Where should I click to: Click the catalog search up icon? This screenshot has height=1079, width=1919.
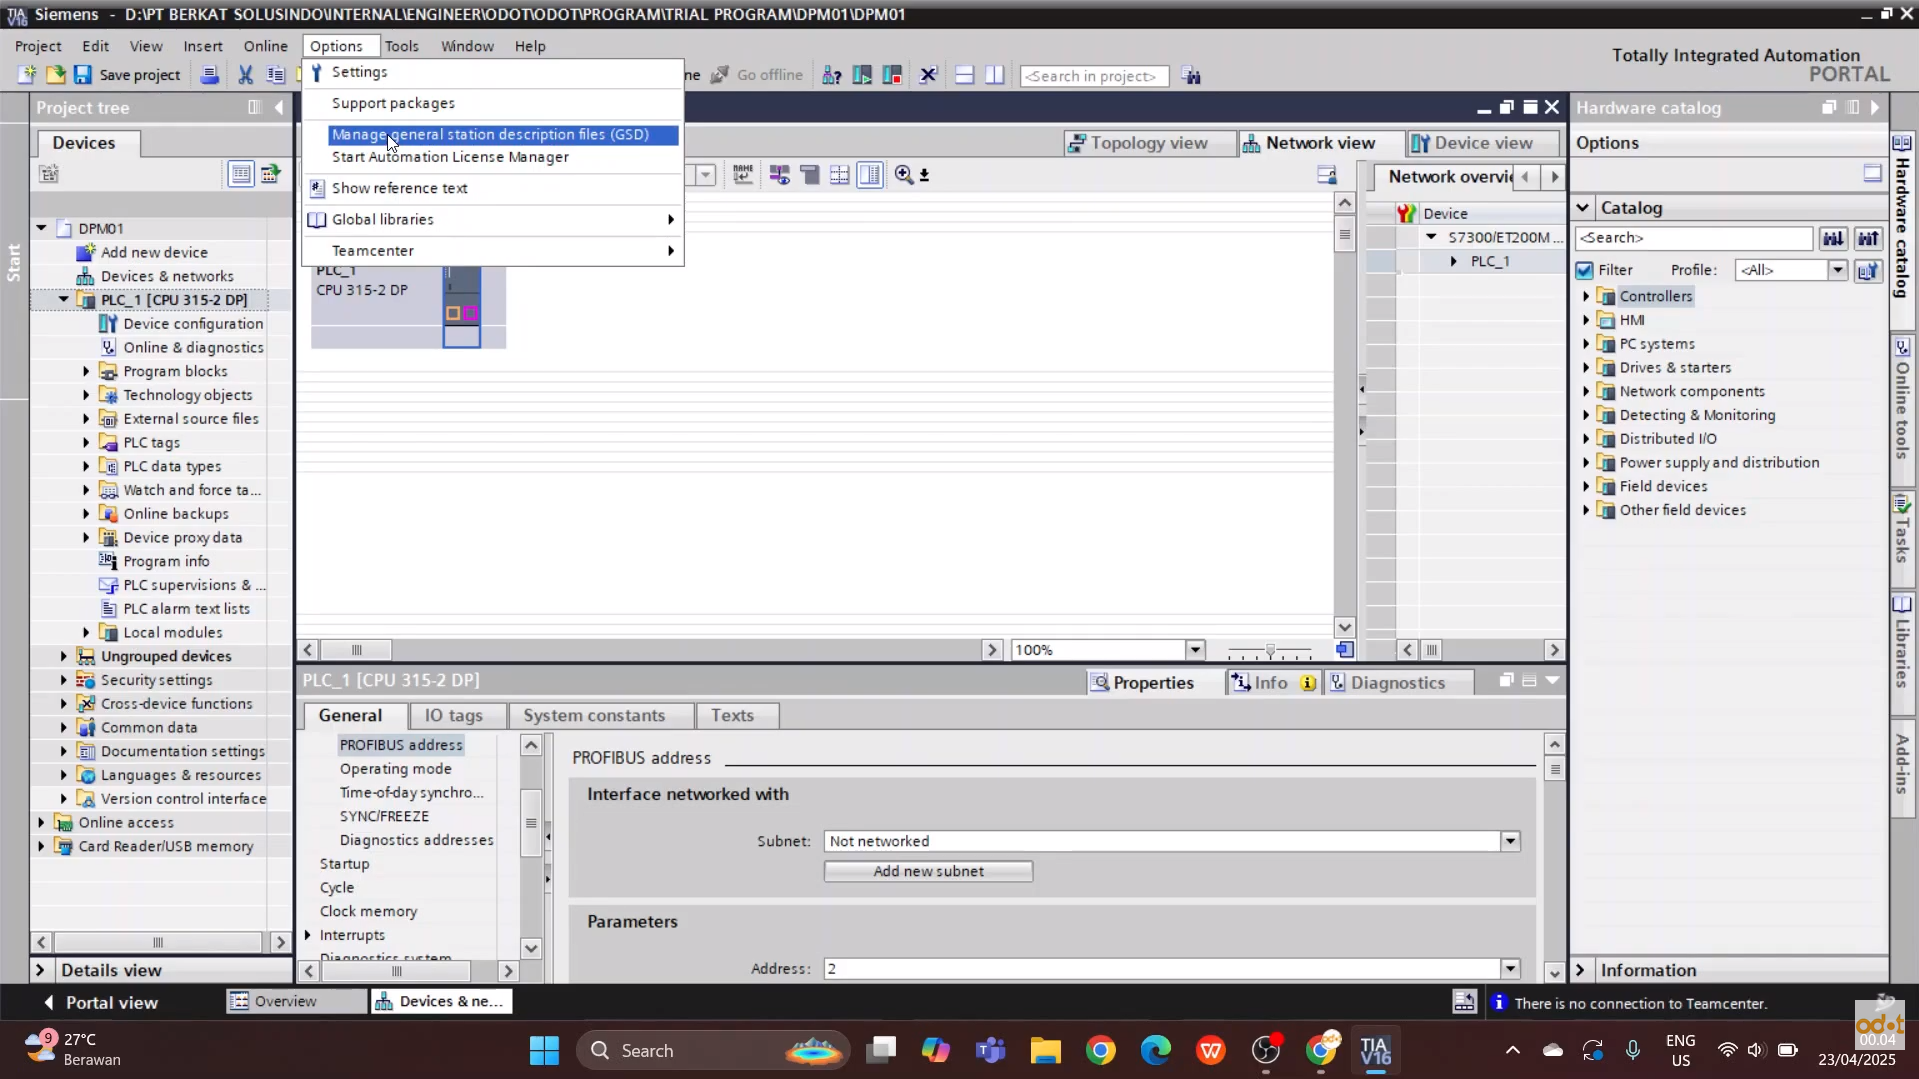(x=1868, y=238)
